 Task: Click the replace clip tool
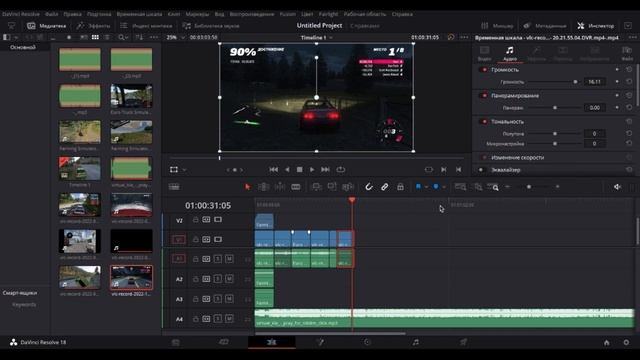click(348, 187)
